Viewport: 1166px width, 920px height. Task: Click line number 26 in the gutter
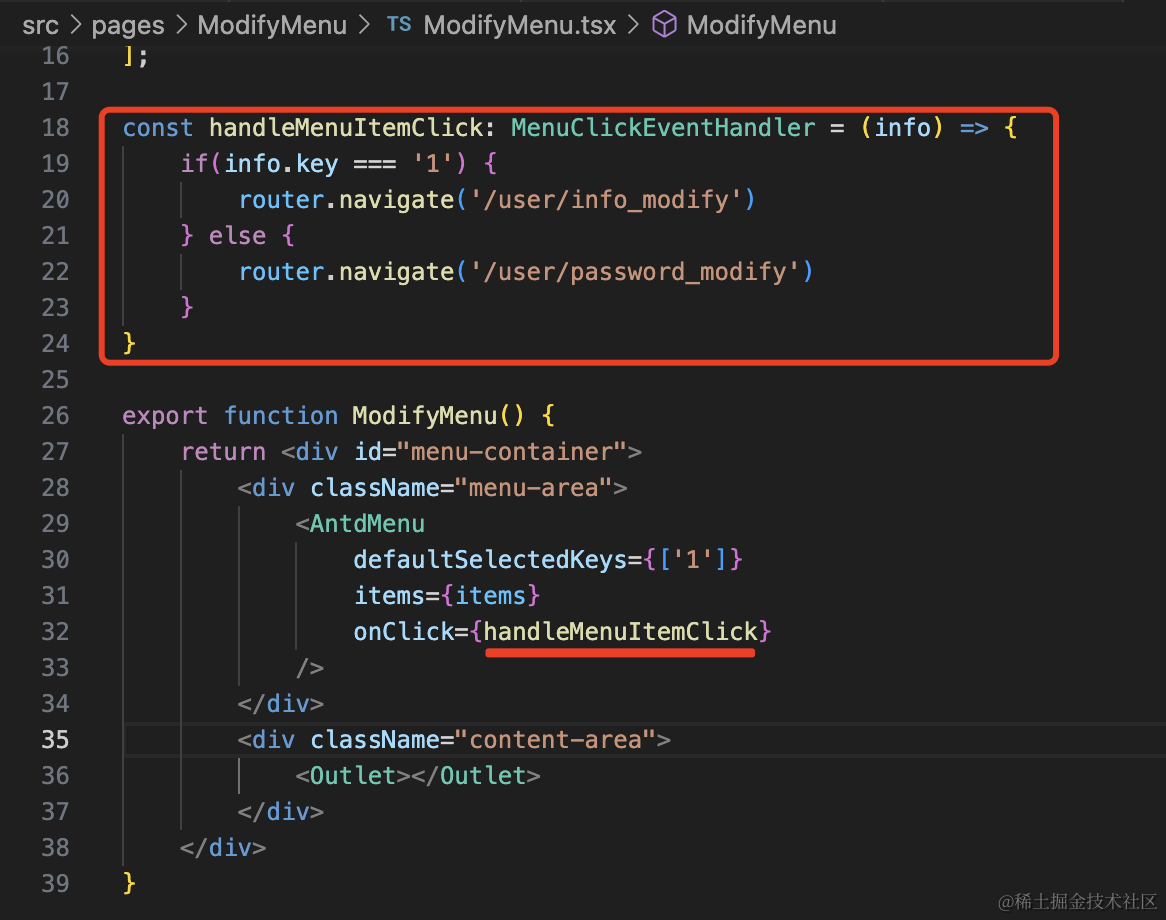click(55, 416)
